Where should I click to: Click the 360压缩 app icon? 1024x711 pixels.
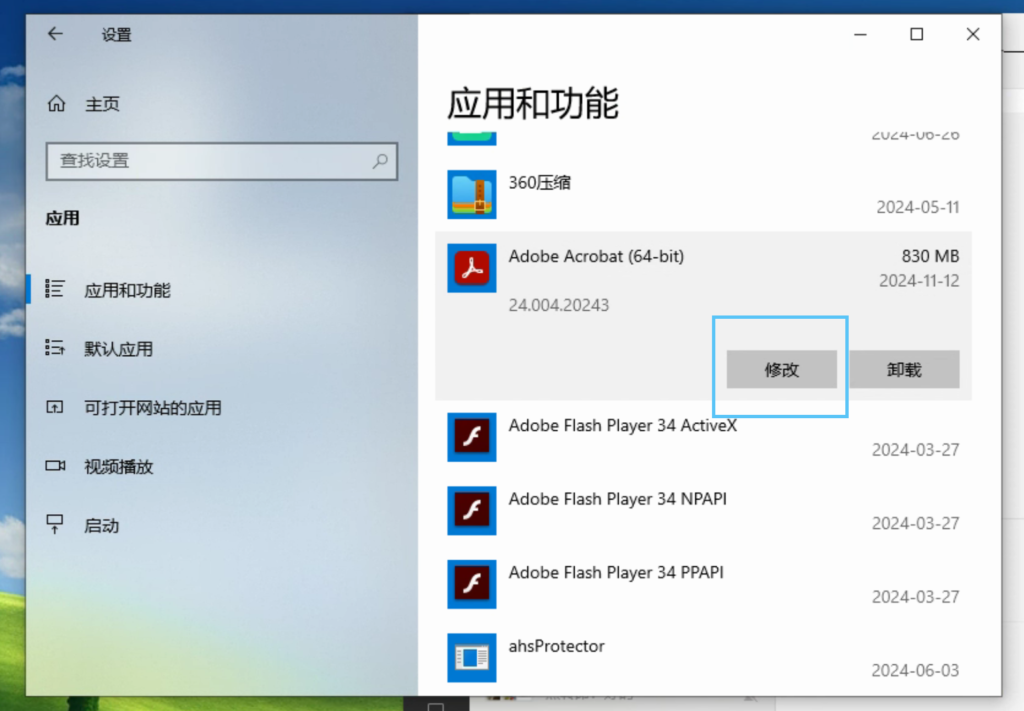click(472, 195)
